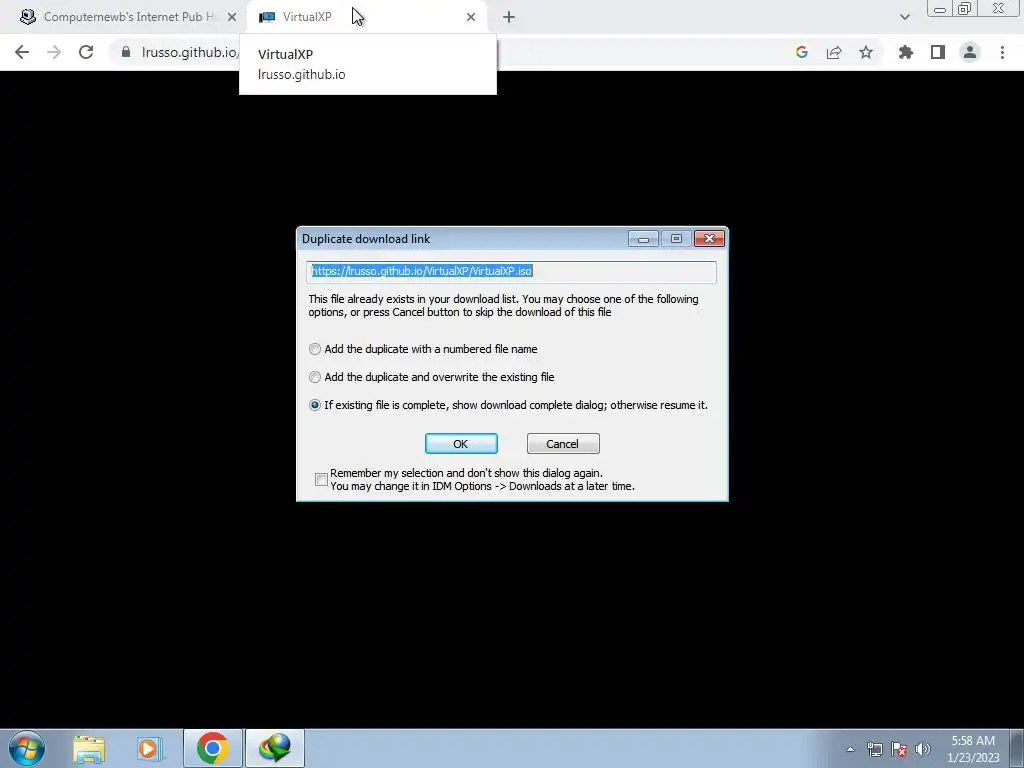
Task: Click the browser address bar URL text
Action: point(190,52)
